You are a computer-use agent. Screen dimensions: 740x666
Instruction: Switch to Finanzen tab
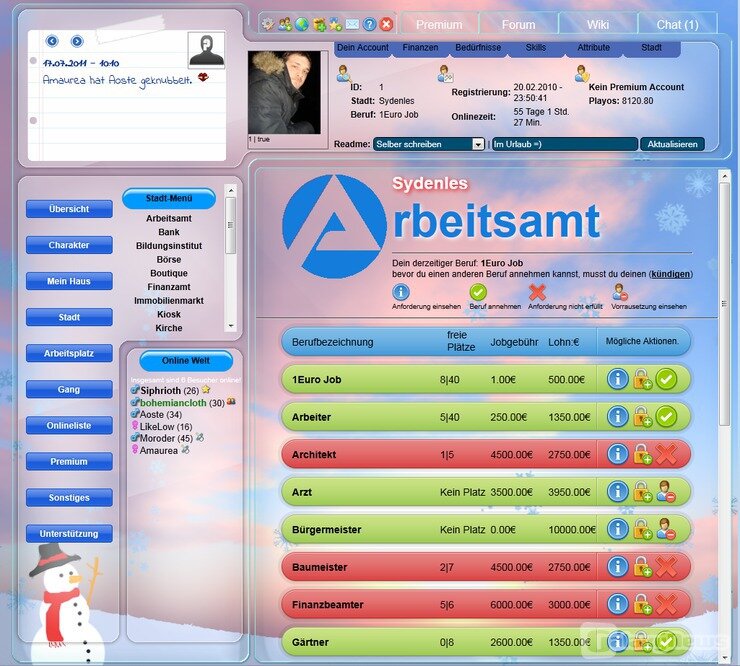tap(420, 48)
